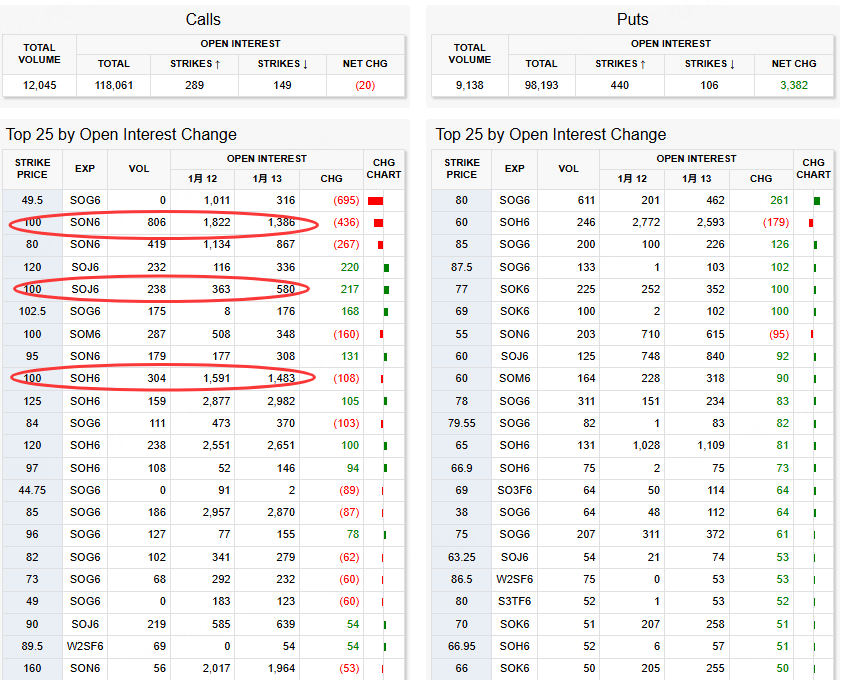Click the Puts Top 25 by Open Interest Change heading
This screenshot has height=680, width=841.
click(551, 134)
